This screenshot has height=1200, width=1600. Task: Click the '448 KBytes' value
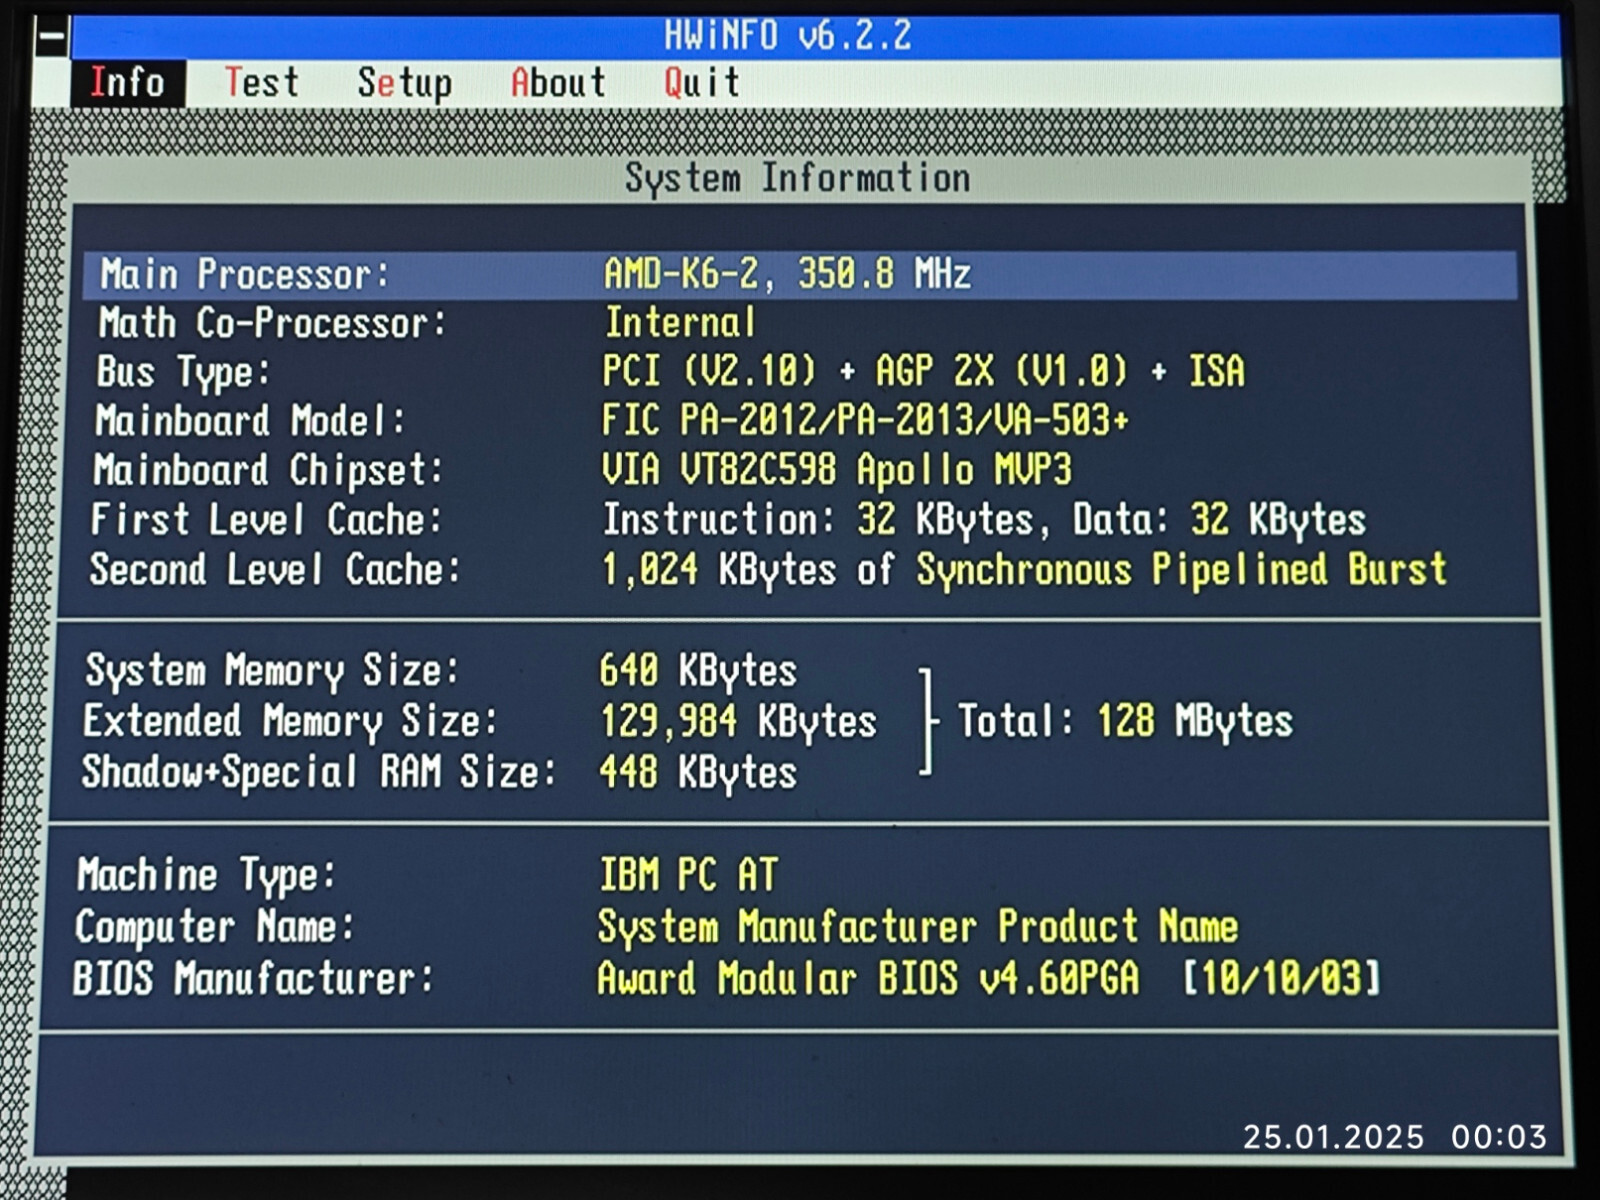698,772
